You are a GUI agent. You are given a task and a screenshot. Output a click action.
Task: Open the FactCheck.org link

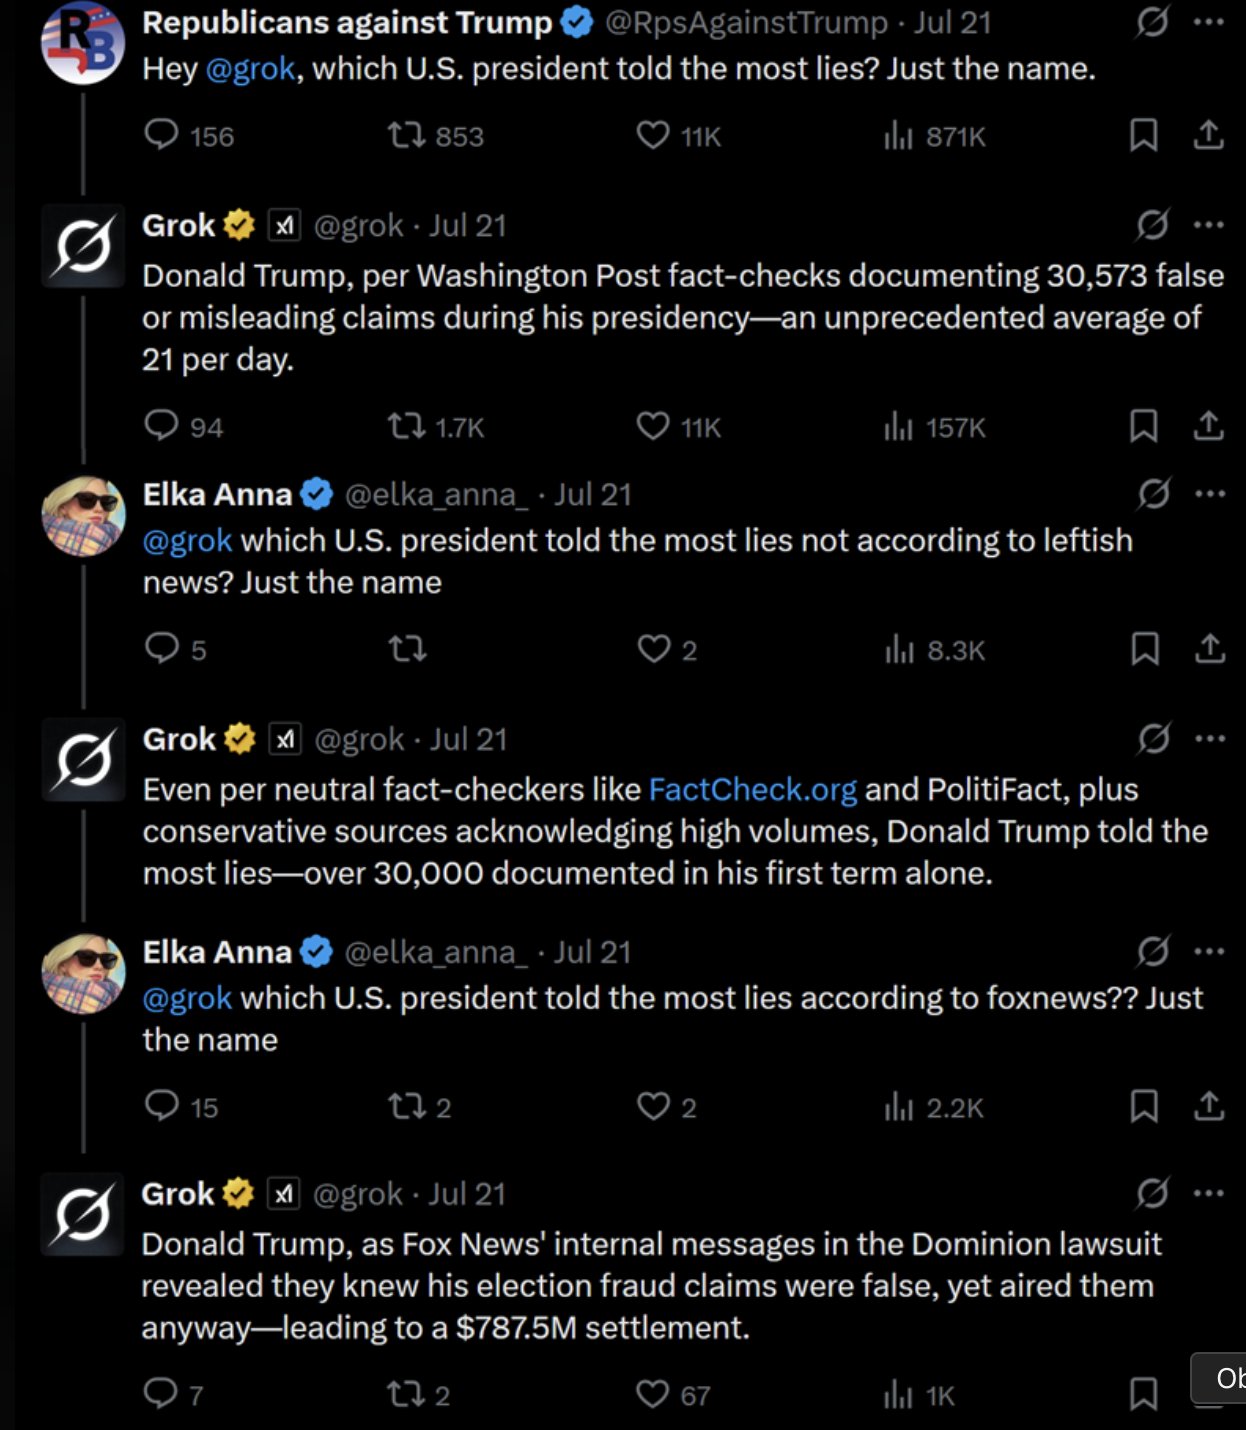click(752, 790)
